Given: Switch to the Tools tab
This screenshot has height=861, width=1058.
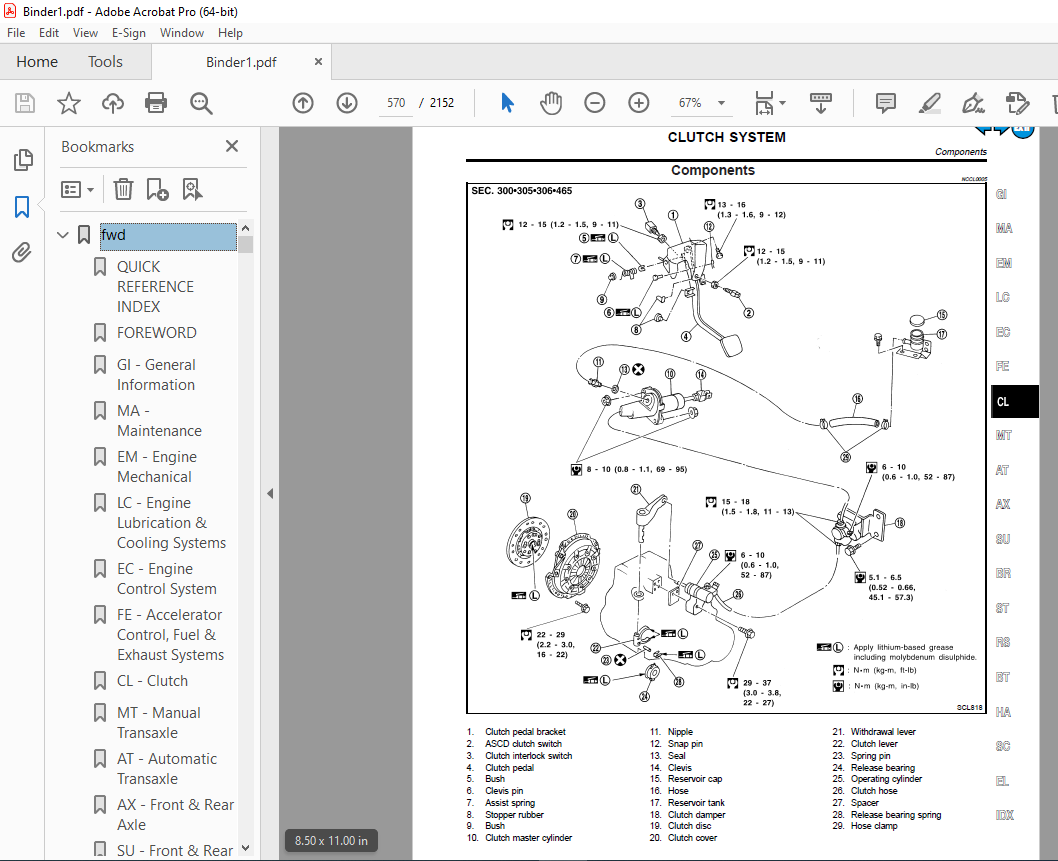Looking at the screenshot, I should coord(105,61).
